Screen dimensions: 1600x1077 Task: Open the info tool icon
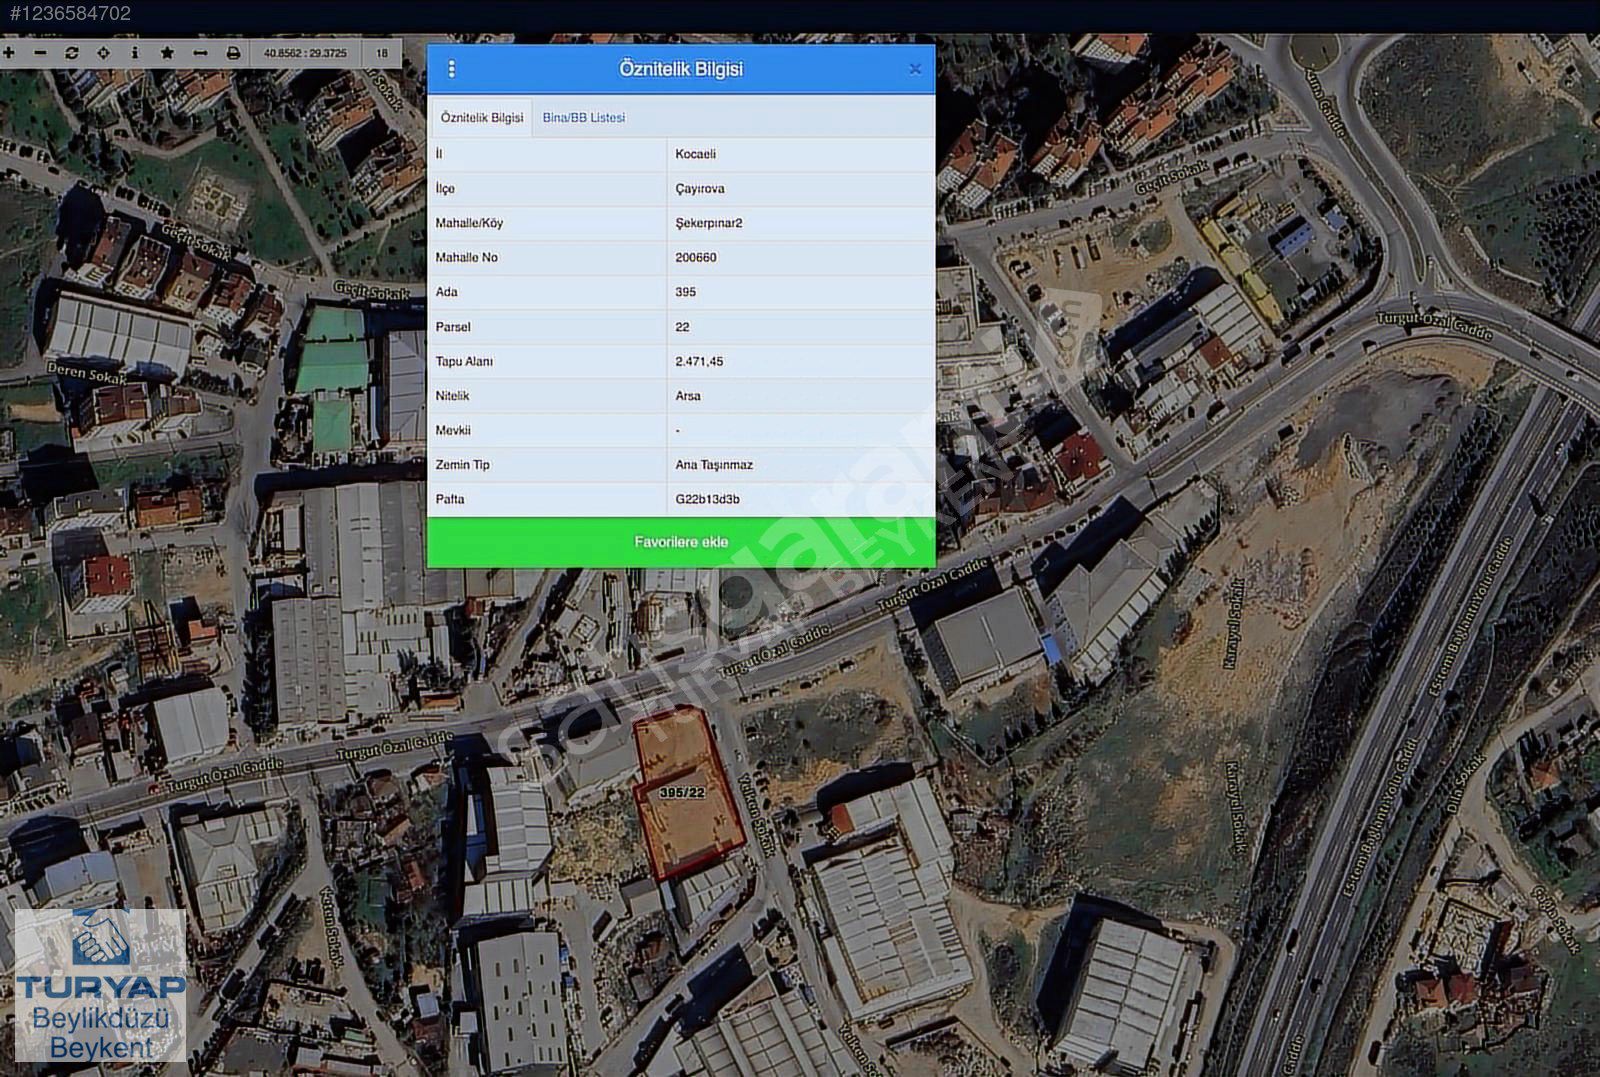pos(135,53)
